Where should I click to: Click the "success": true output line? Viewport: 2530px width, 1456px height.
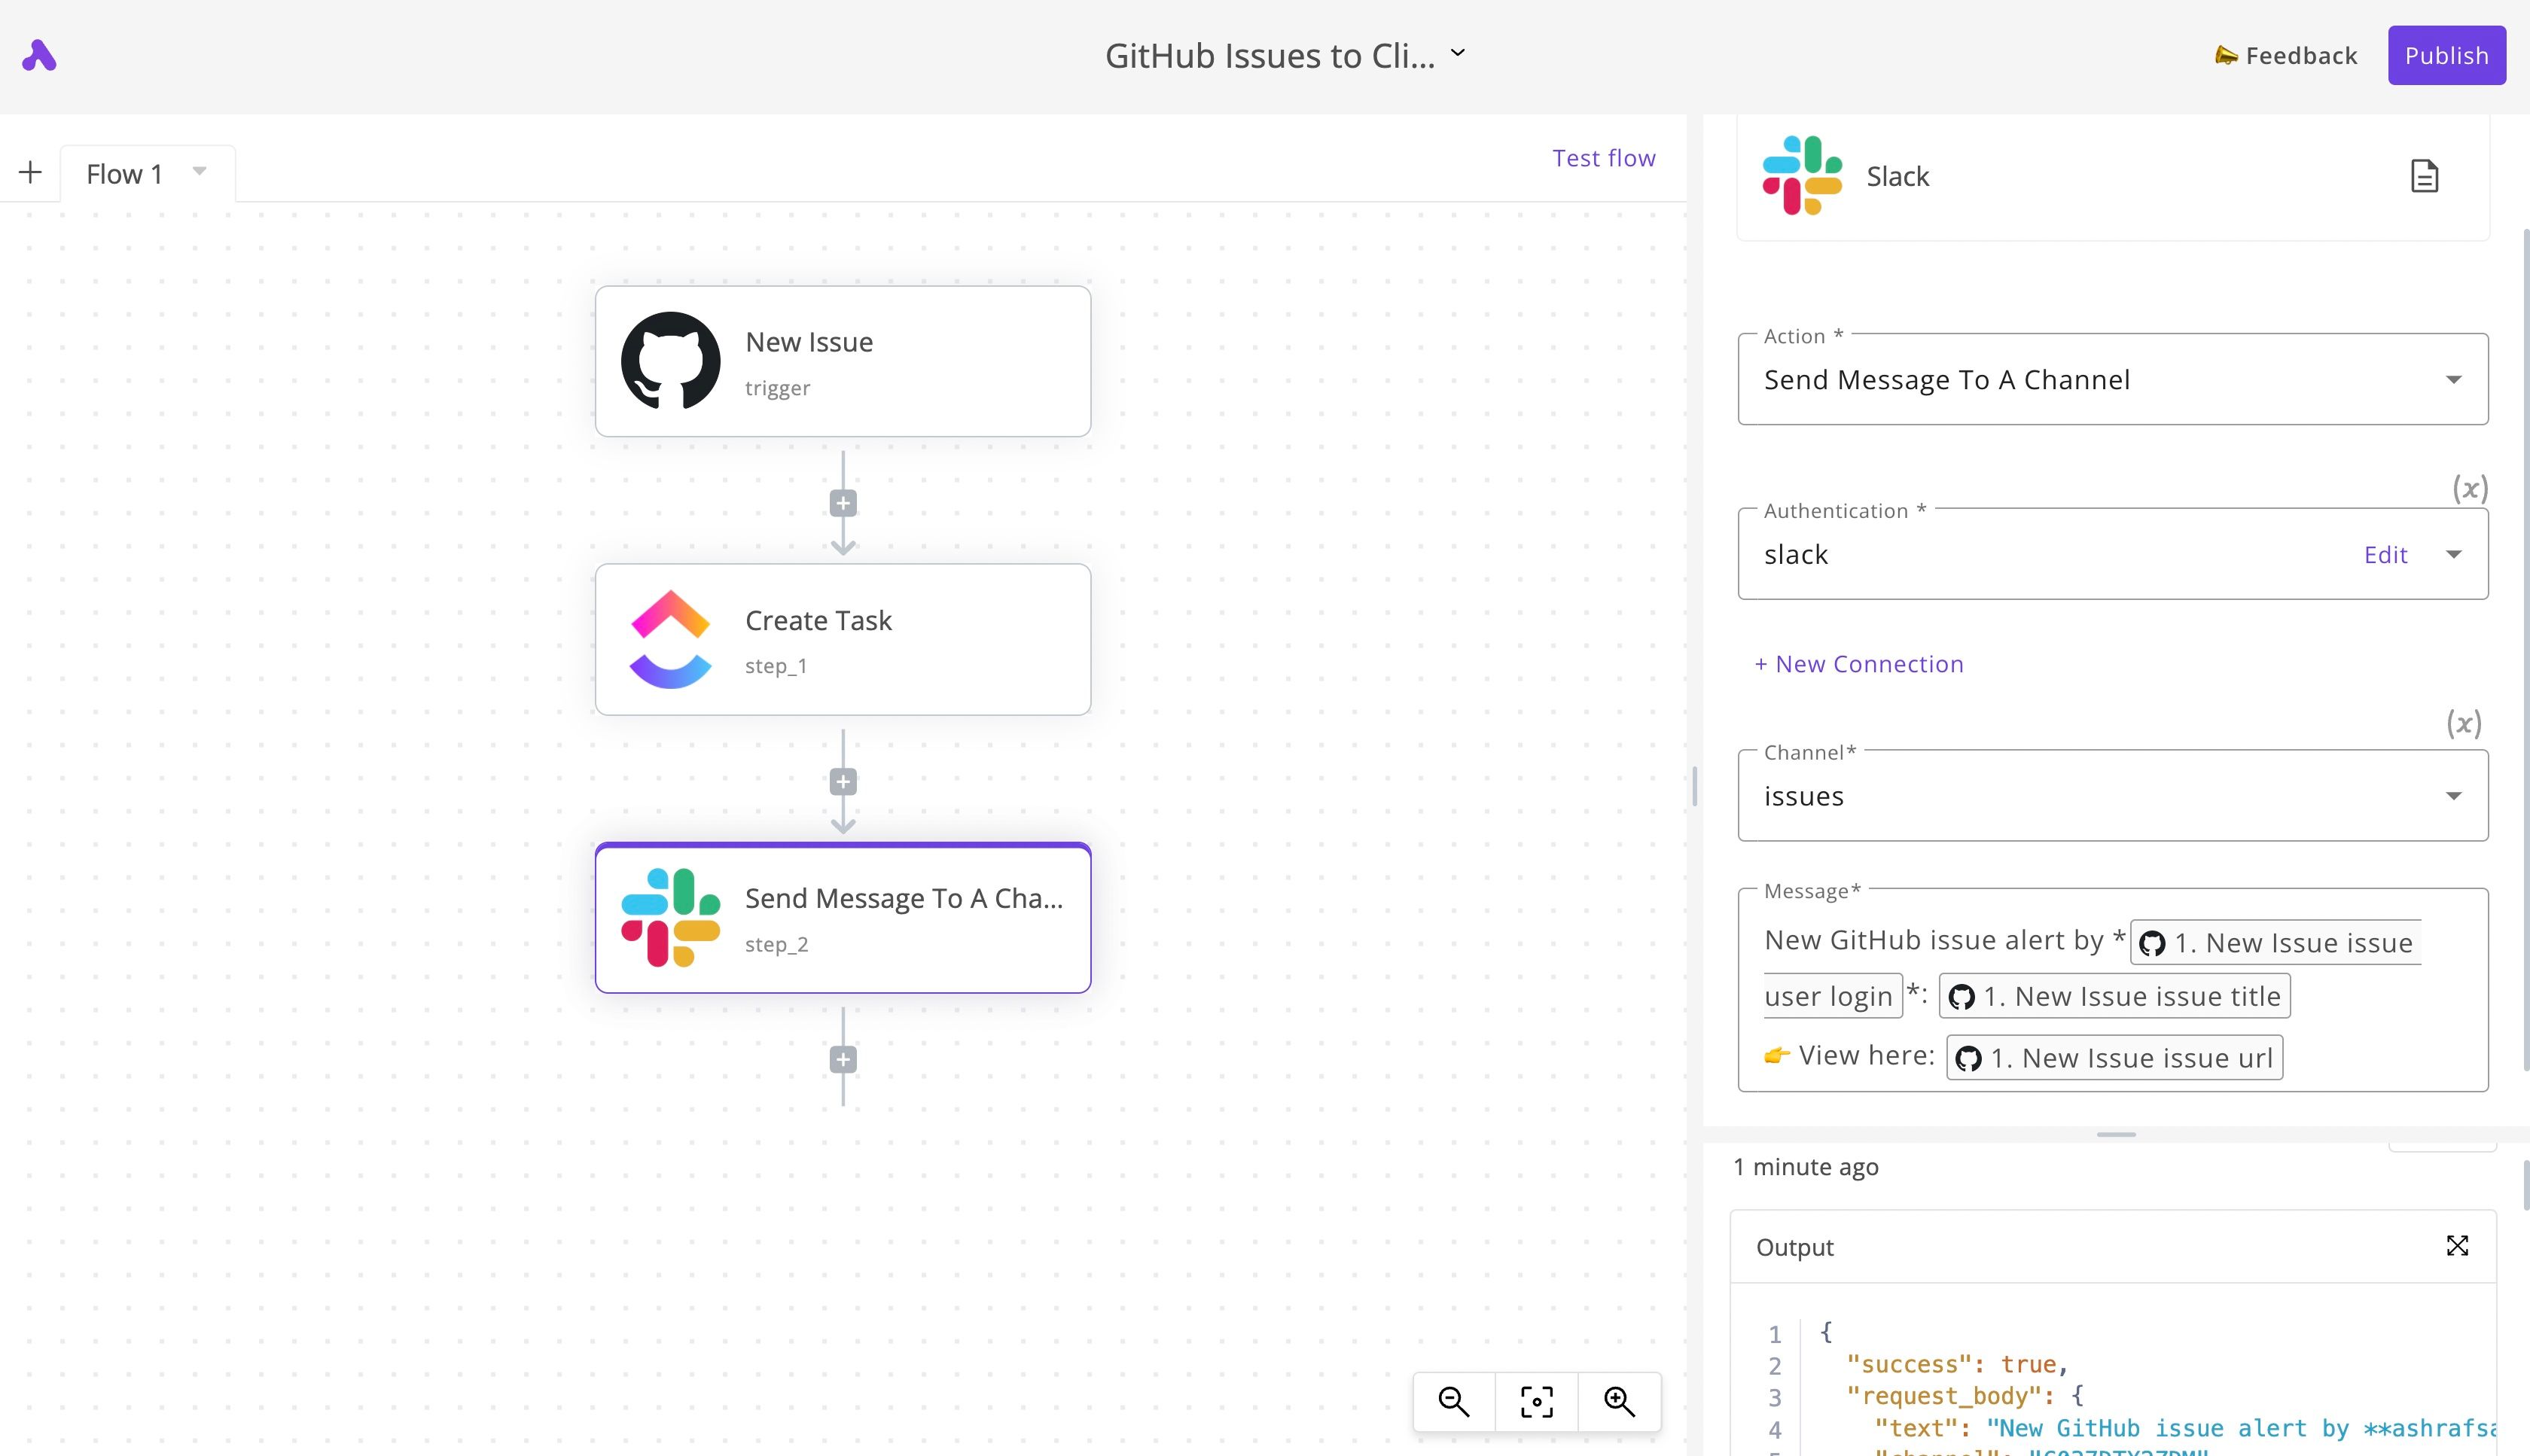1957,1364
